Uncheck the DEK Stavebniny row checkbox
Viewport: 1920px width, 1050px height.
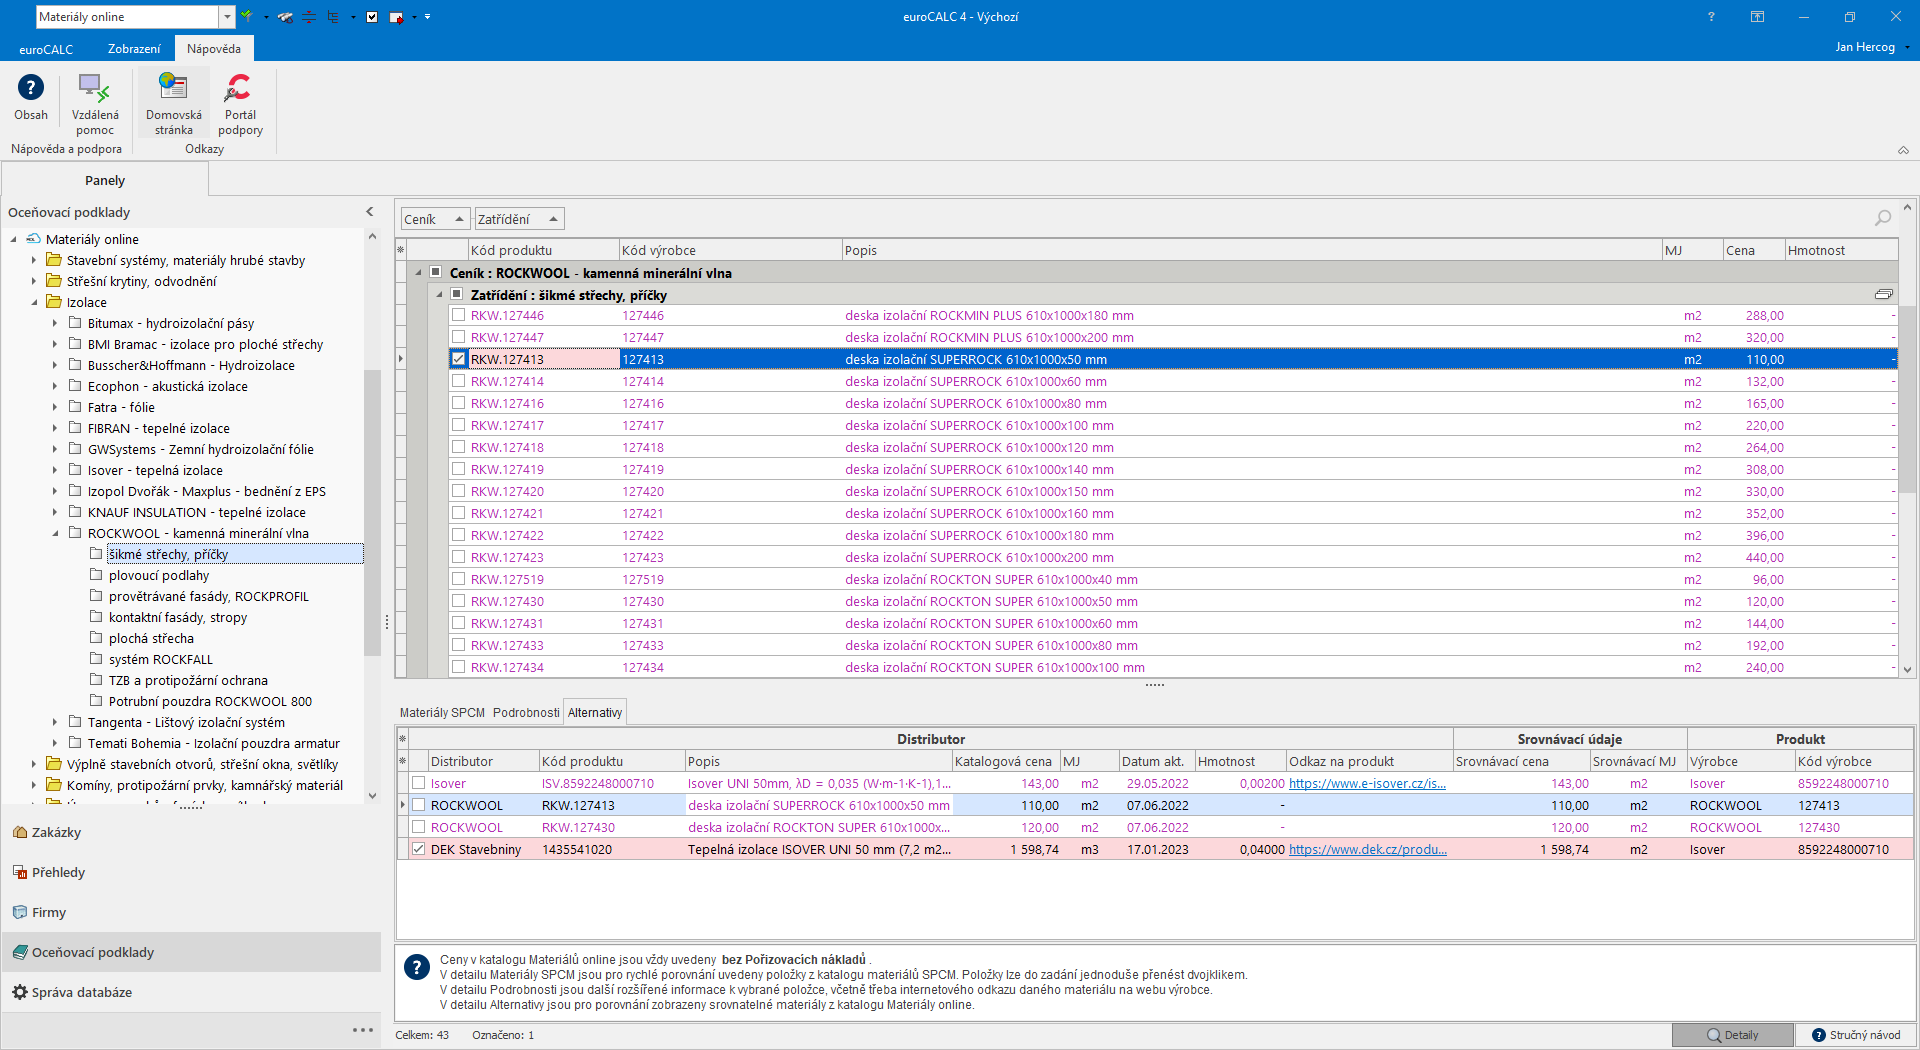click(419, 849)
